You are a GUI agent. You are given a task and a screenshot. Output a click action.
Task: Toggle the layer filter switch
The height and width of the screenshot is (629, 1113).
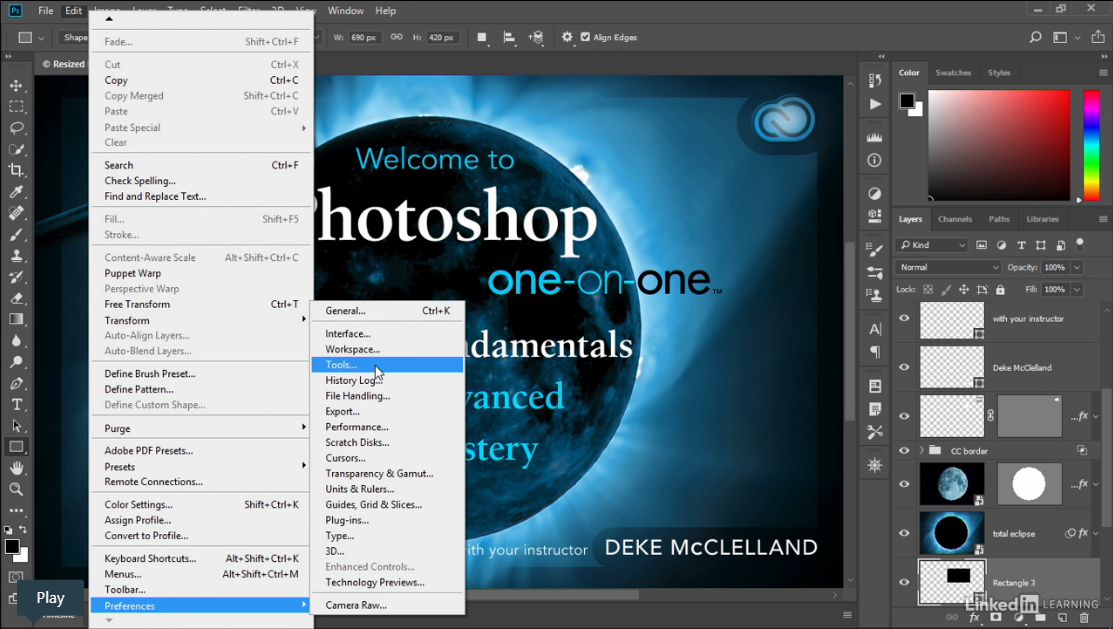point(1080,244)
